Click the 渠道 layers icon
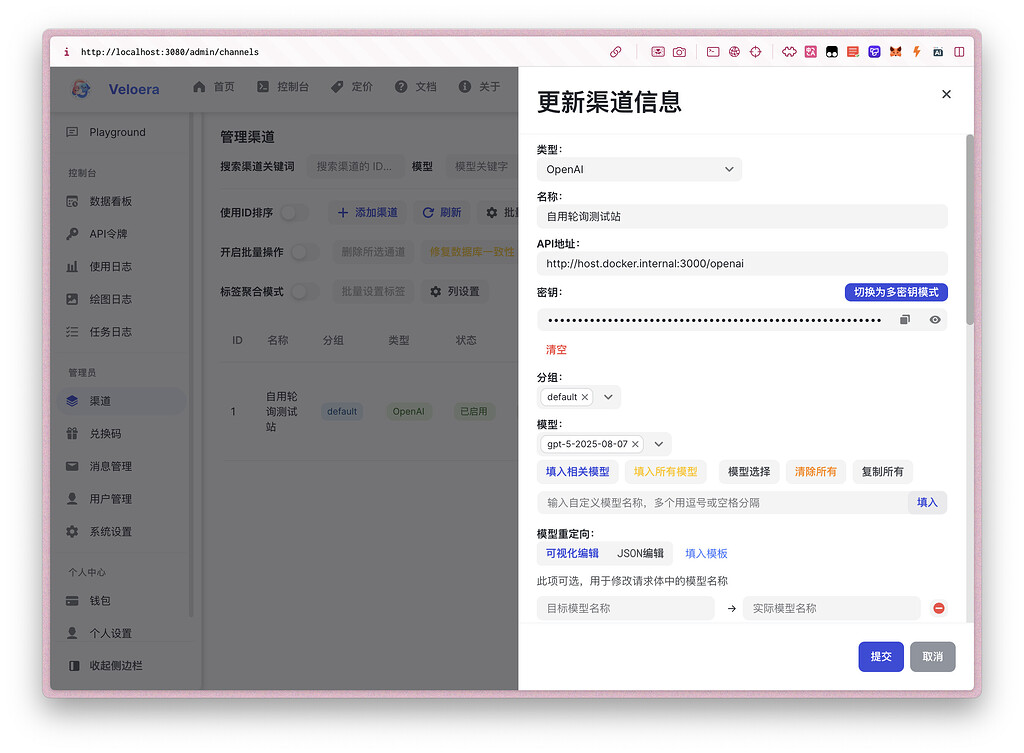1024x753 pixels. [72, 401]
